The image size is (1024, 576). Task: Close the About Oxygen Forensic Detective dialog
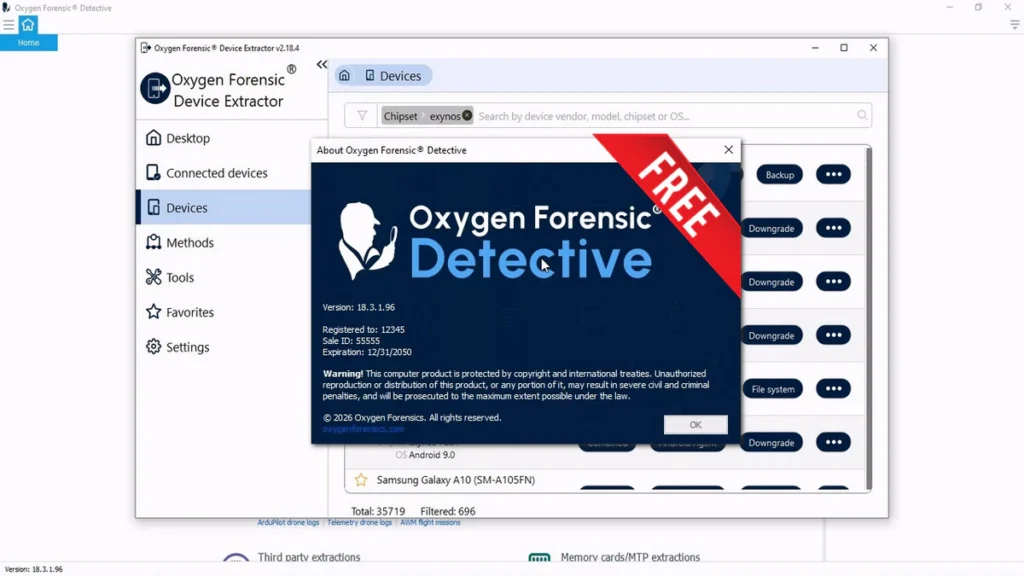729,150
